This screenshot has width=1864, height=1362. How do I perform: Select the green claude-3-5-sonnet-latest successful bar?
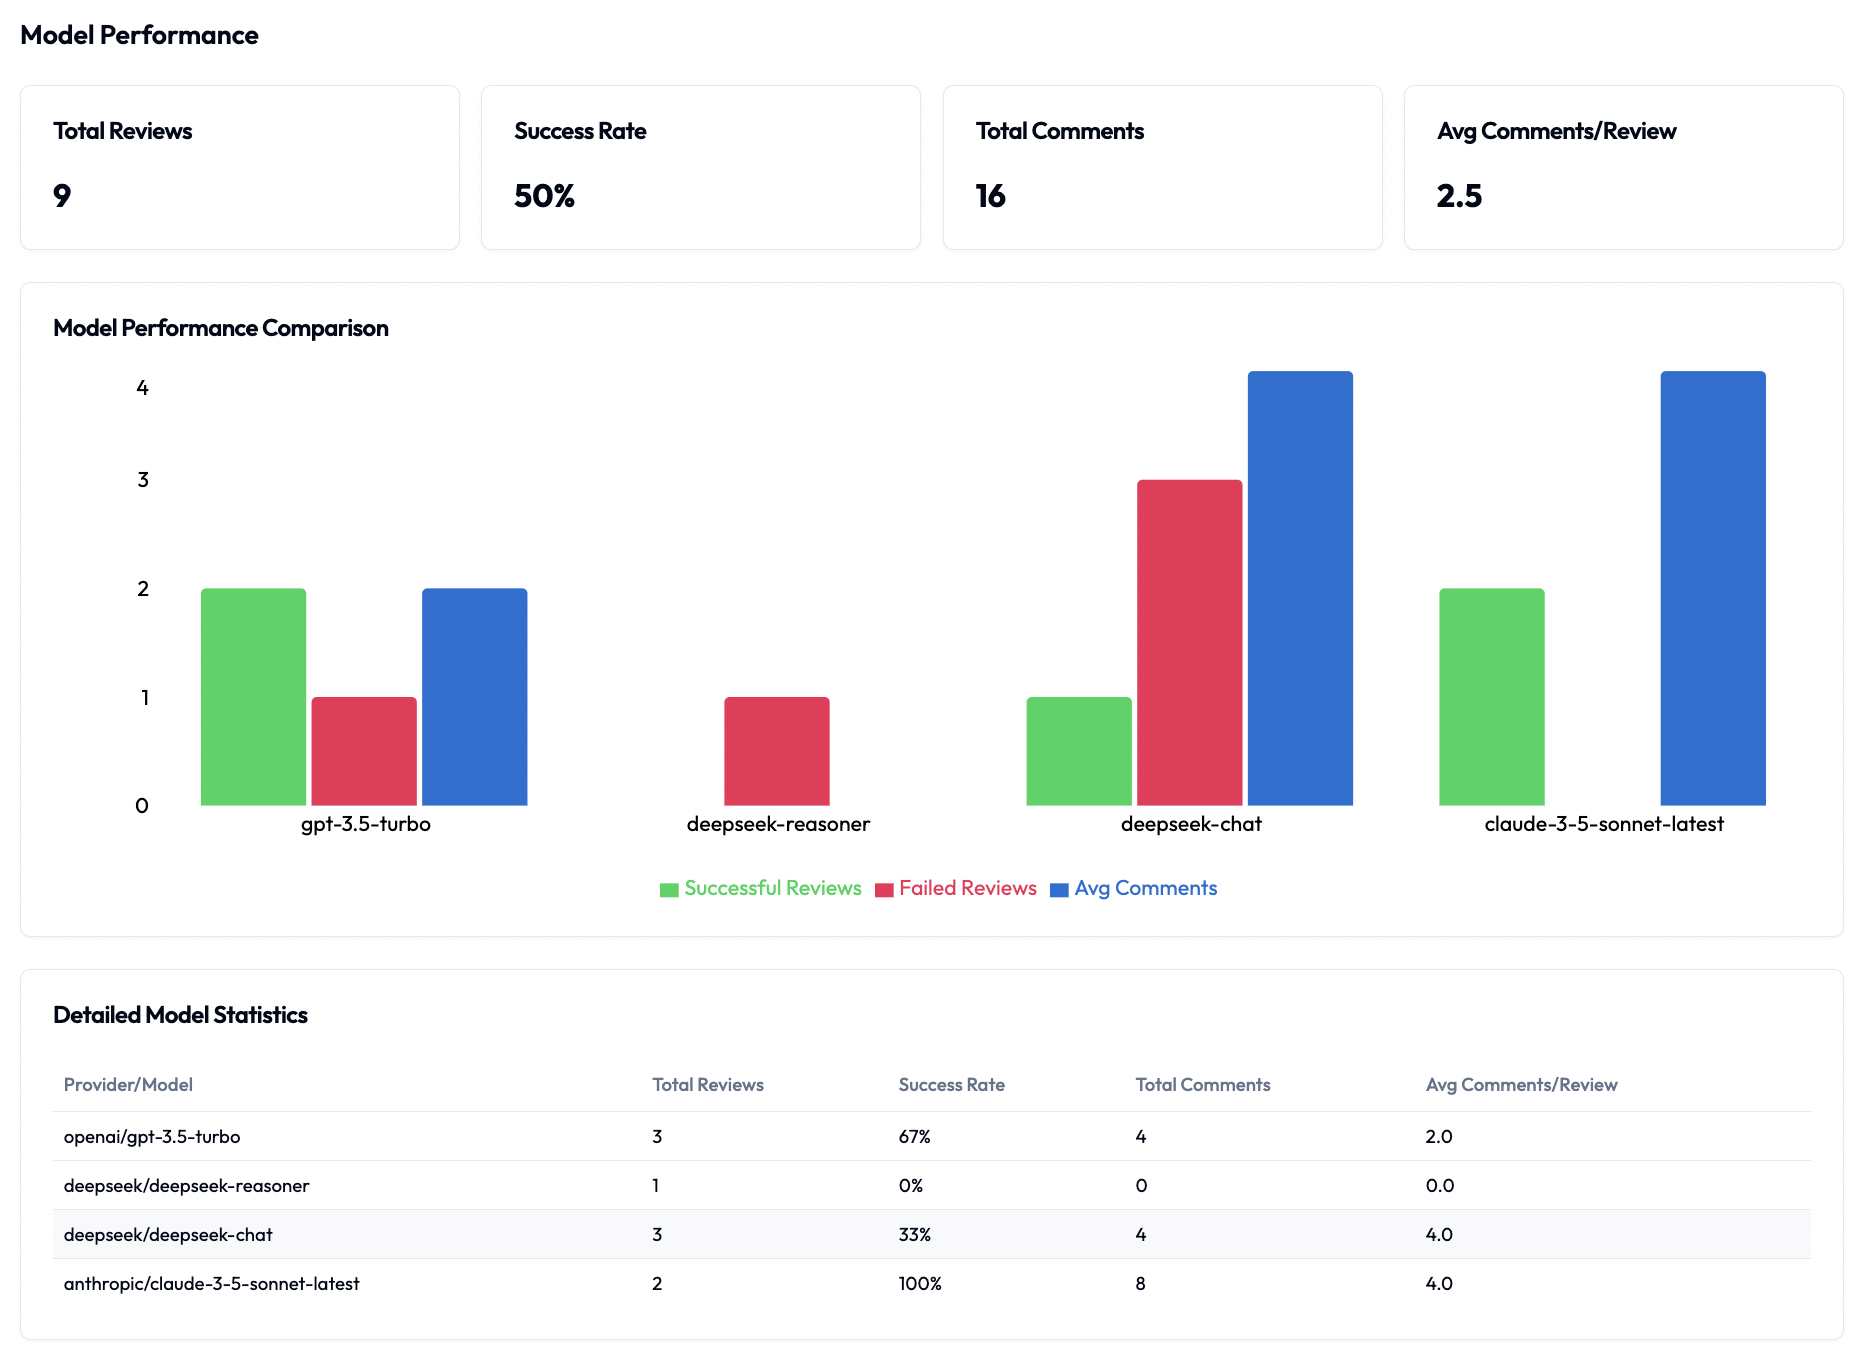click(x=1492, y=697)
